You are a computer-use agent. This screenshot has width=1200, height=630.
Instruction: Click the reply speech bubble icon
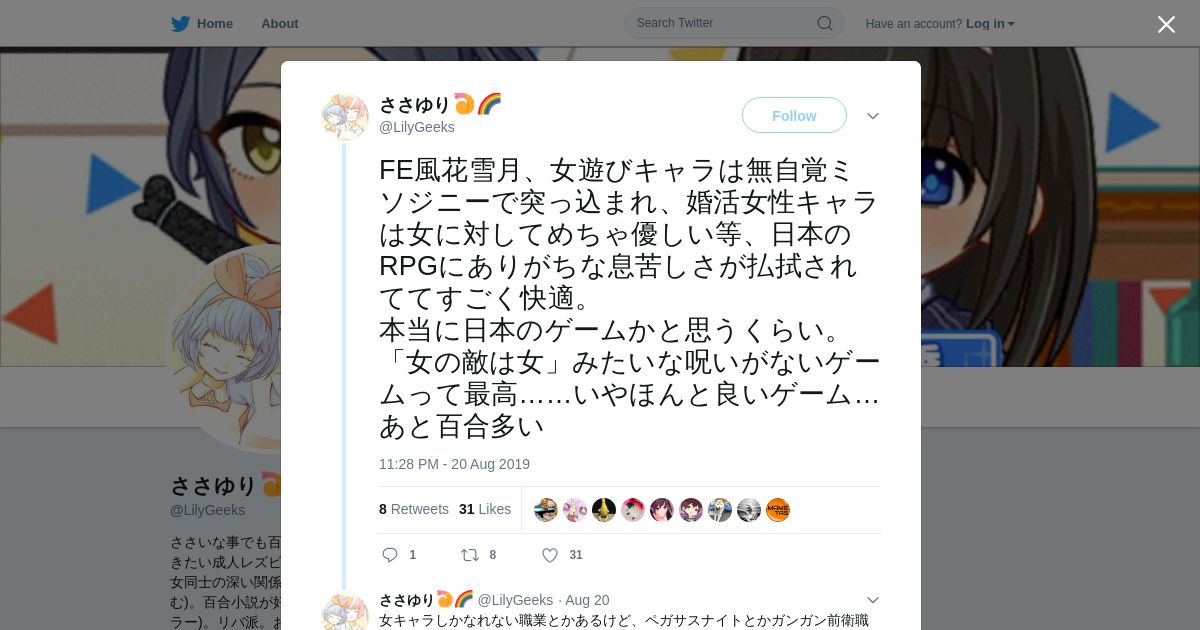coord(390,555)
